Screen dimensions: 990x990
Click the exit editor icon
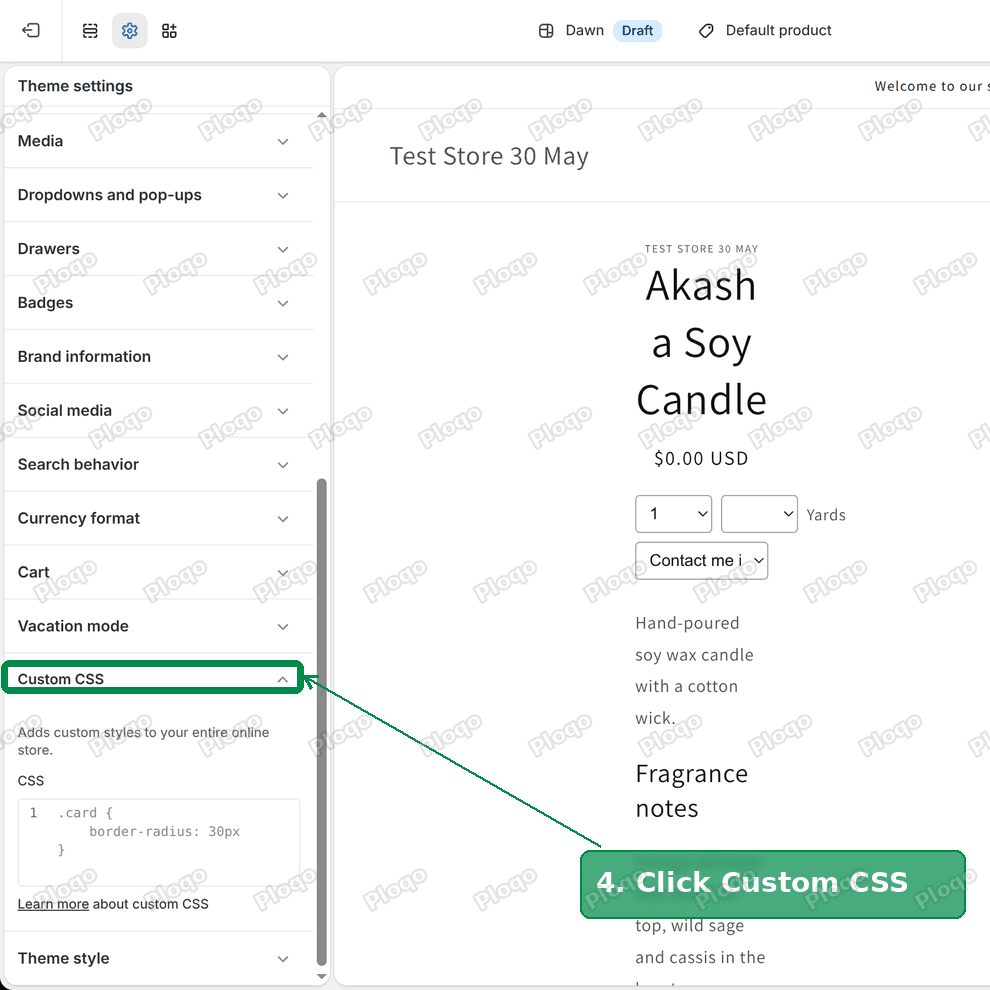click(x=30, y=30)
